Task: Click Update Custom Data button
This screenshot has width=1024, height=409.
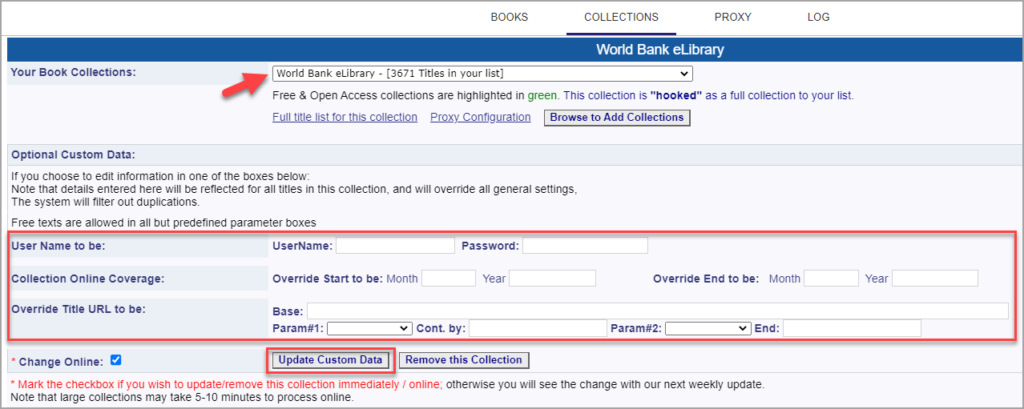Action: (330, 360)
